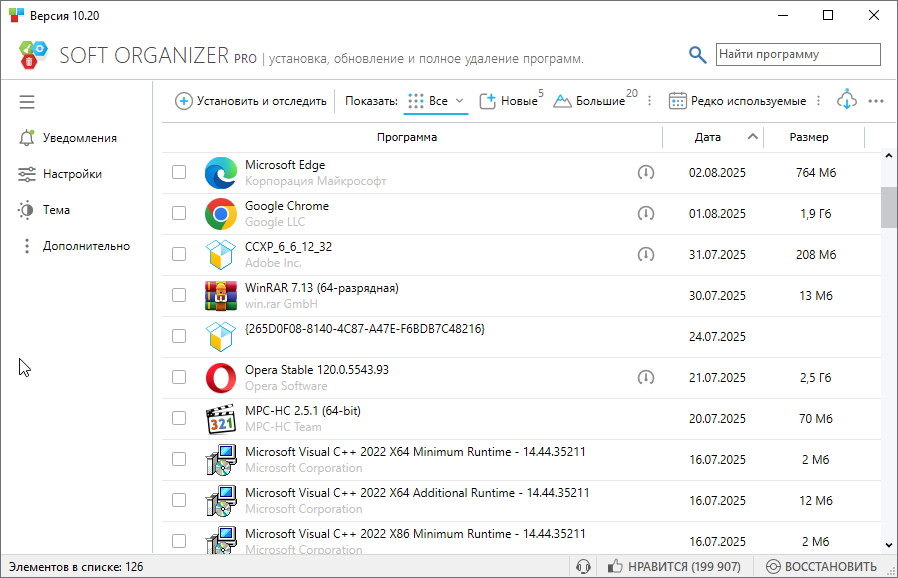This screenshot has width=898, height=578.
Task: Open Настройки settings
Action: point(60,174)
